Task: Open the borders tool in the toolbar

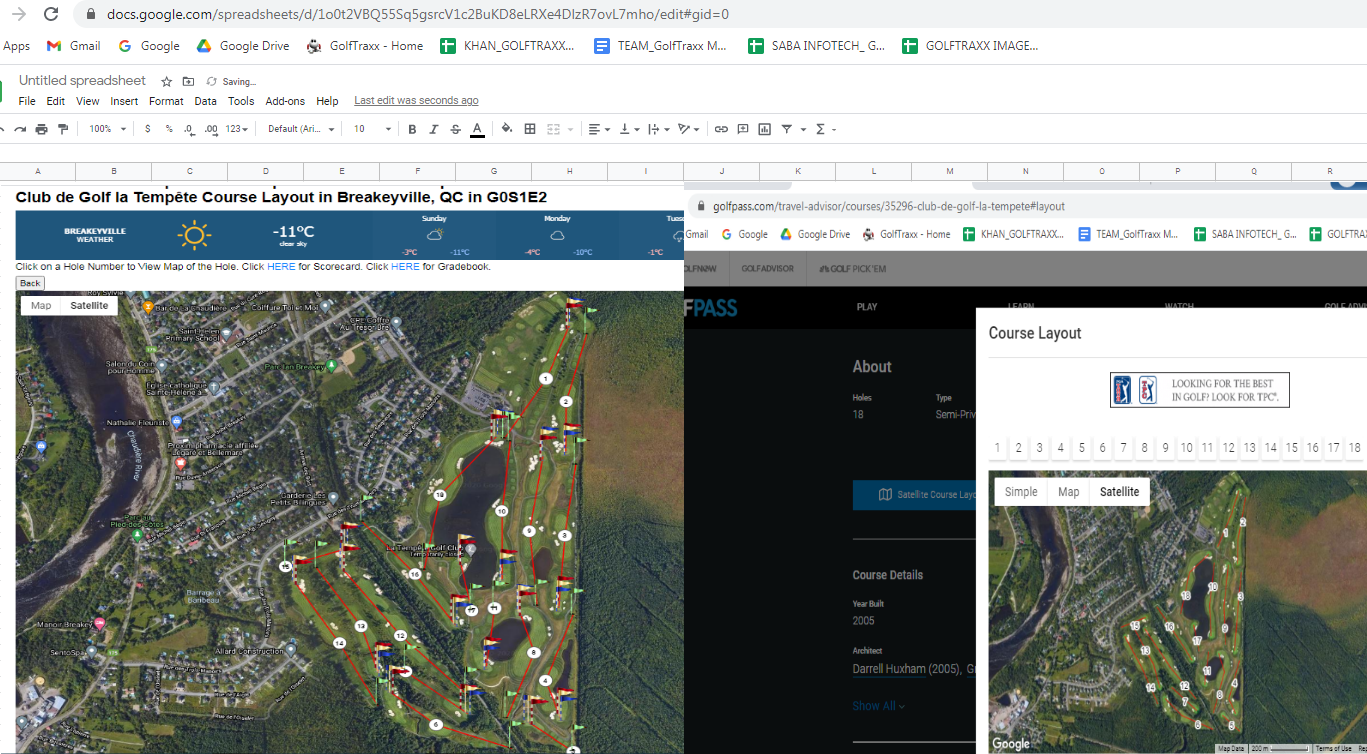Action: pos(530,129)
